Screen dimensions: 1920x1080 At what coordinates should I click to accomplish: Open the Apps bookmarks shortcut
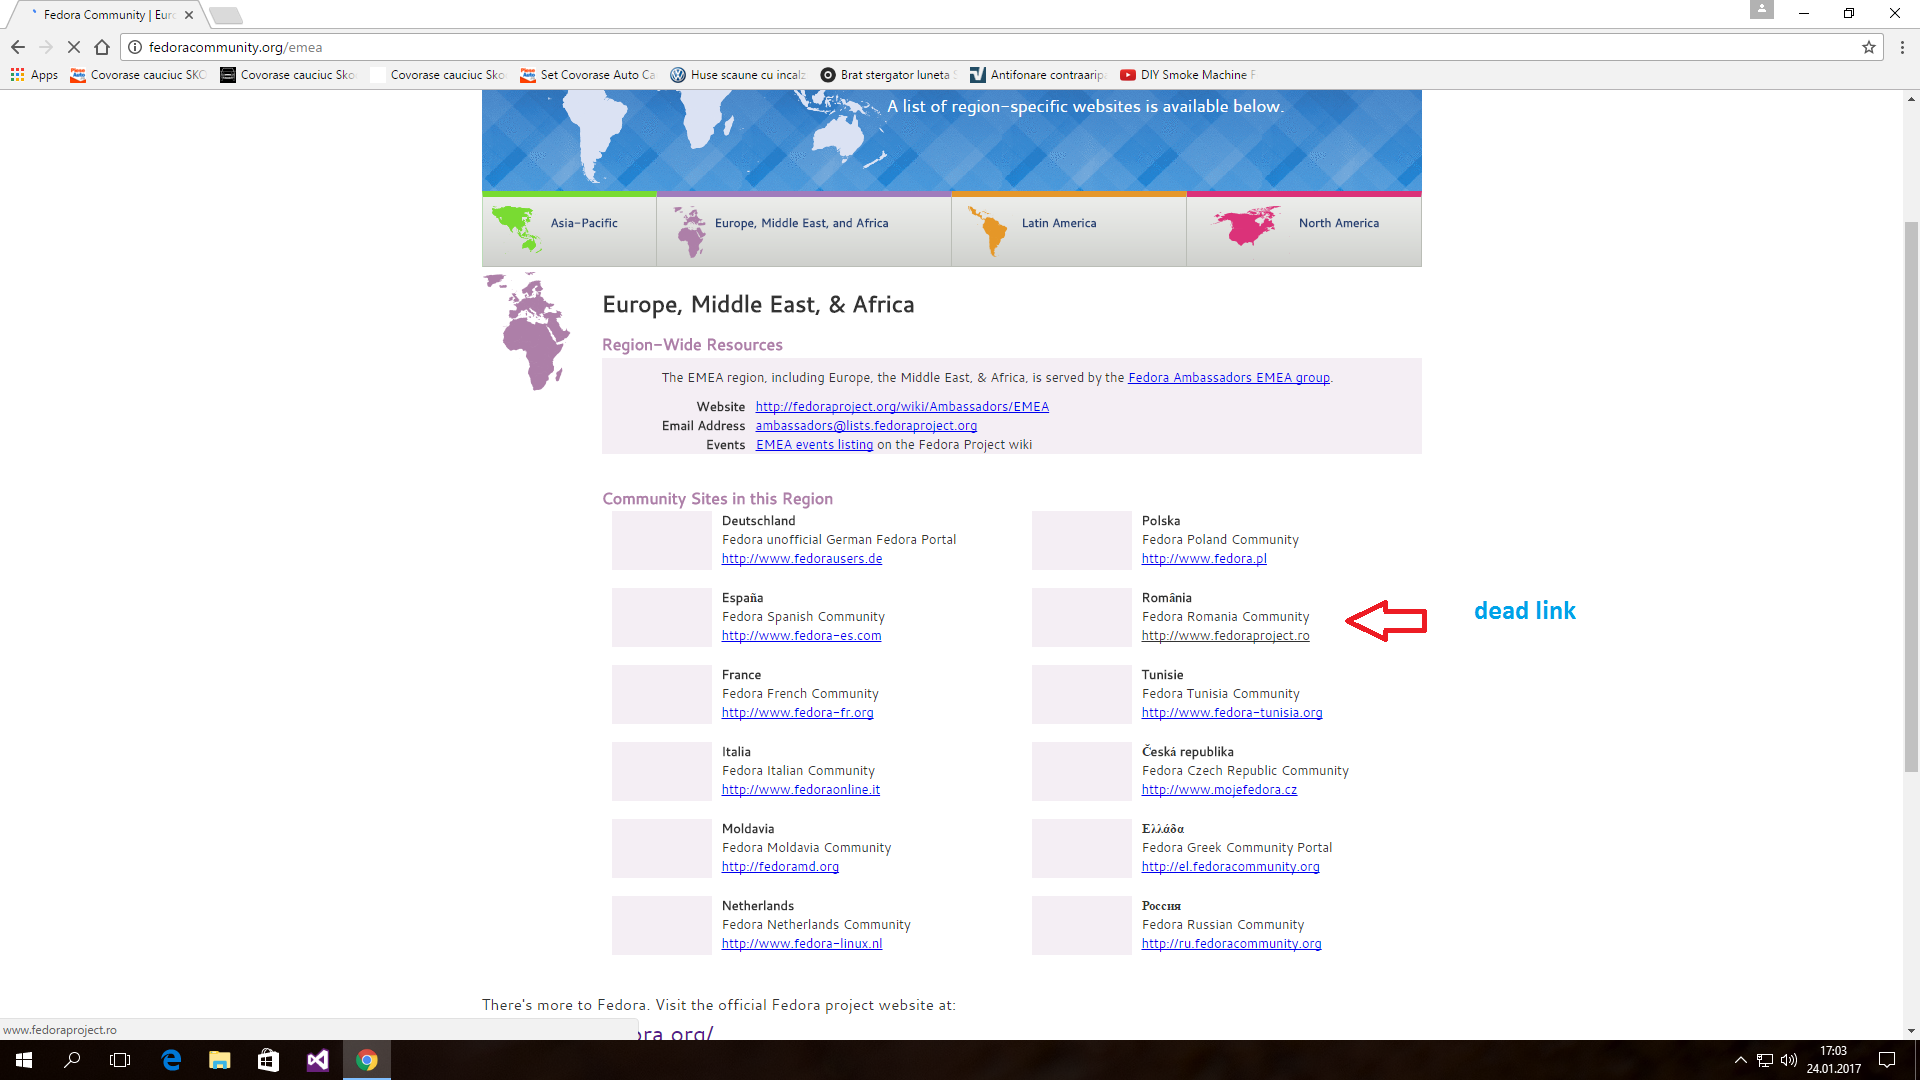(x=34, y=75)
